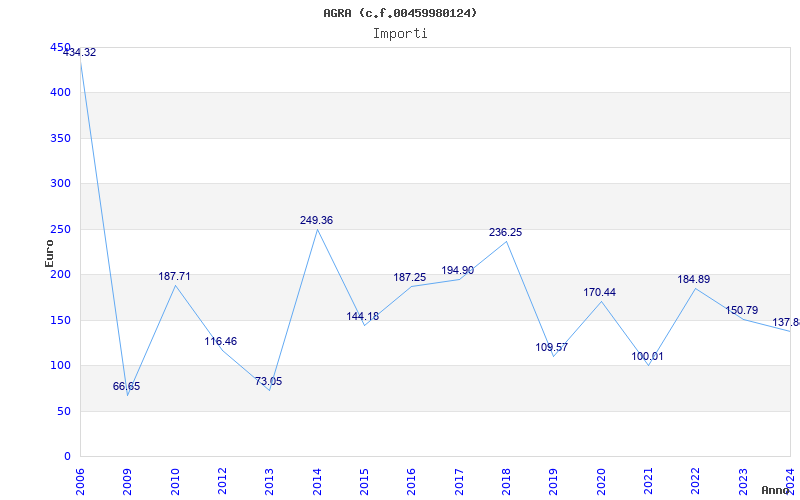This screenshot has height=500, width=800.
Task: Click x-axis year 2006
Action: (80, 481)
